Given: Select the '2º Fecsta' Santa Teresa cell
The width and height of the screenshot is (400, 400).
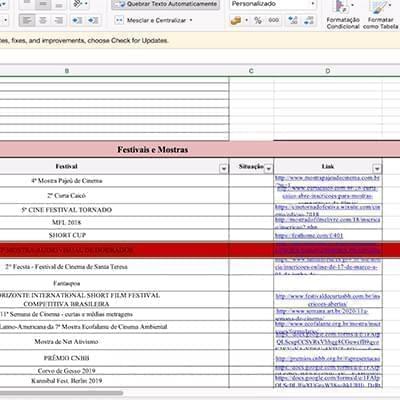Looking at the screenshot, I should tap(114, 267).
